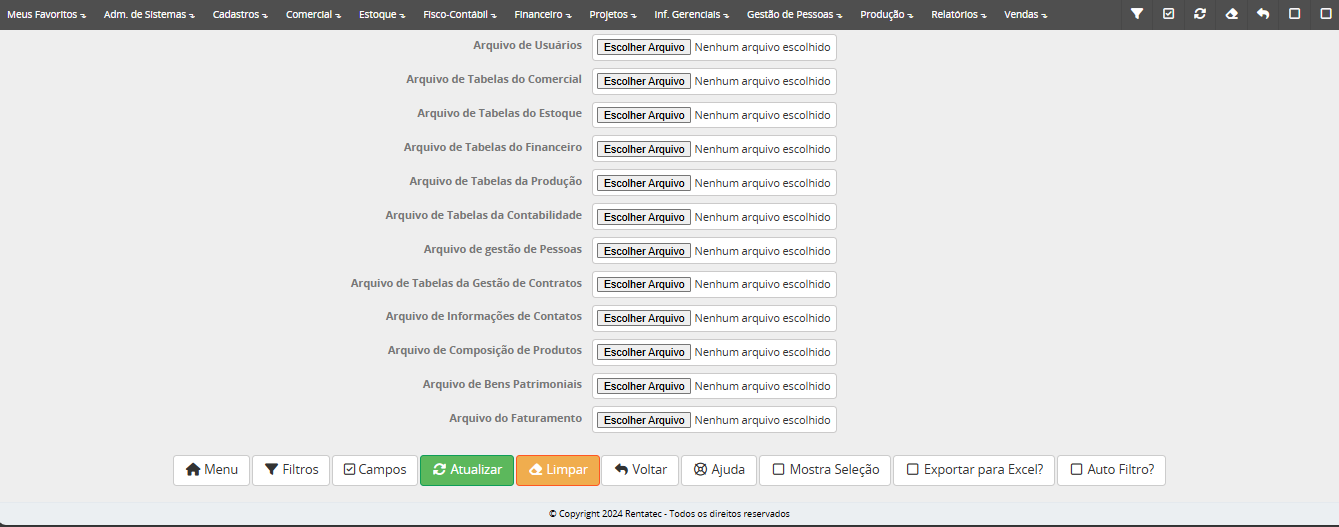Expand the Financeiro dropdown menu
Screen dimensions: 1339x527
[x=543, y=15]
